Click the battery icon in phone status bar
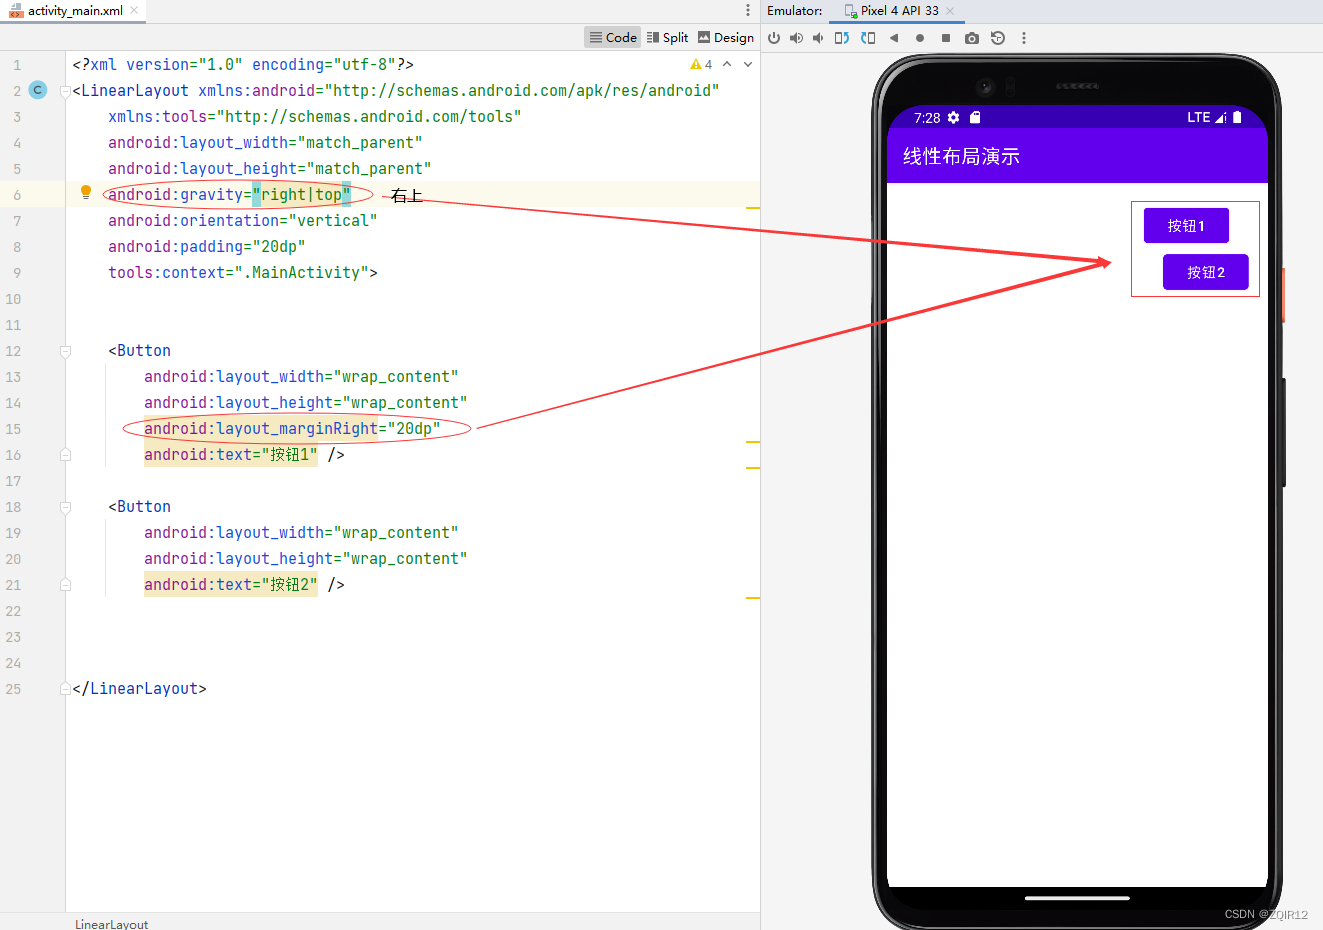Screen dimensions: 1323x930 [1237, 117]
